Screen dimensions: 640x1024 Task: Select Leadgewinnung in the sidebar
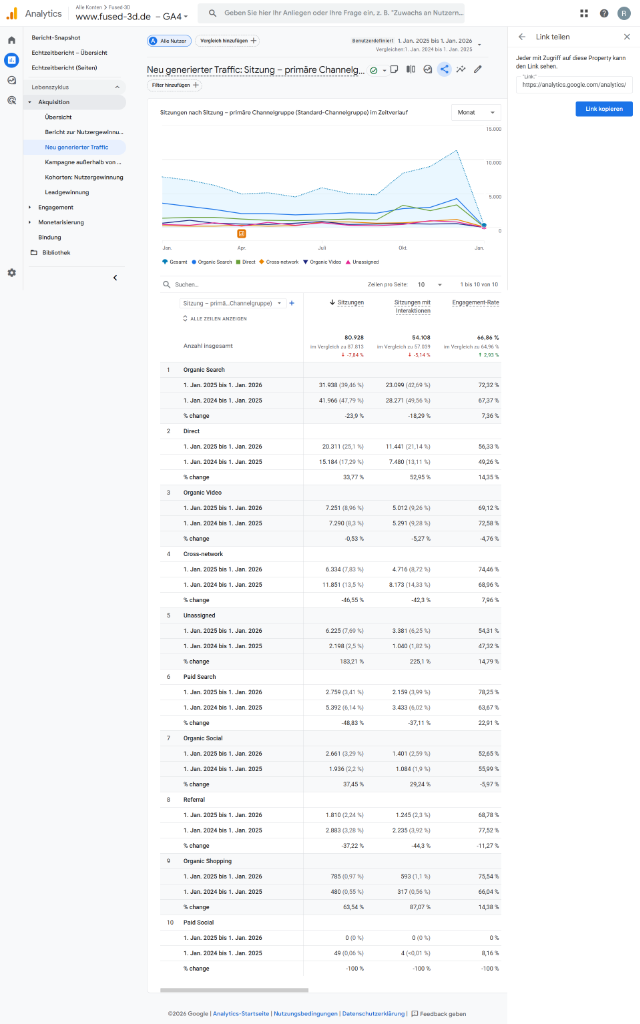(67, 193)
